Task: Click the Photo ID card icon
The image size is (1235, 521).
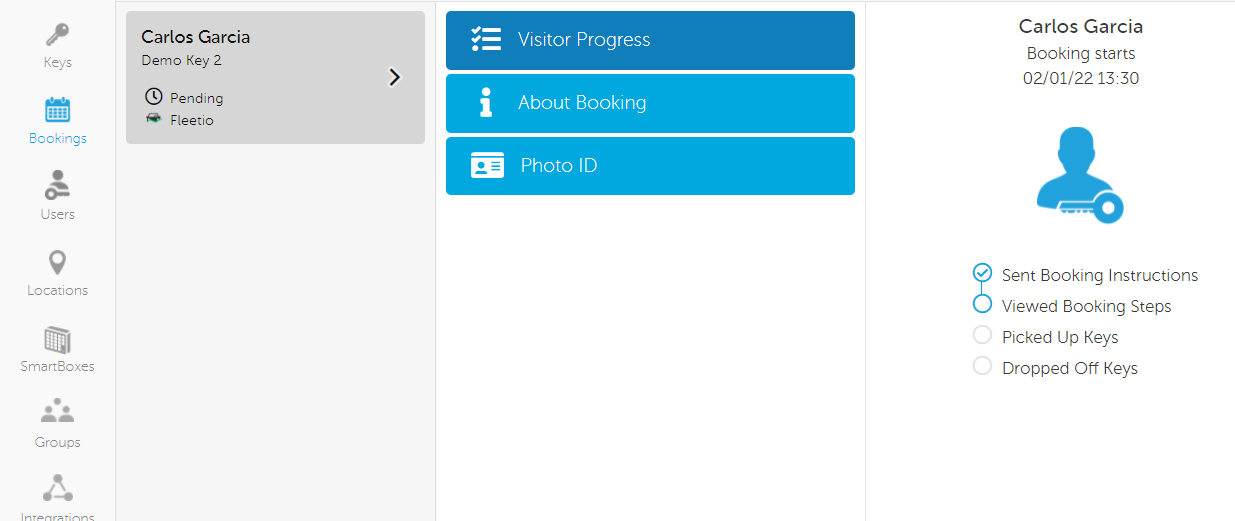Action: [487, 166]
